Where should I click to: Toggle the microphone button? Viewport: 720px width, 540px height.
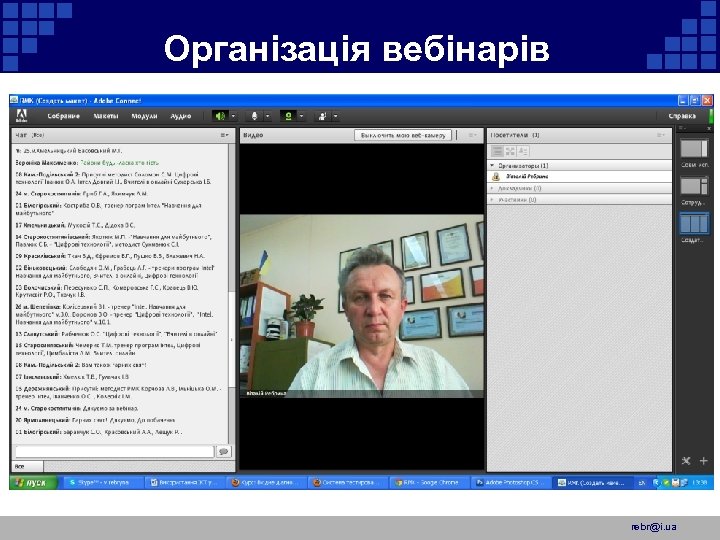click(254, 116)
